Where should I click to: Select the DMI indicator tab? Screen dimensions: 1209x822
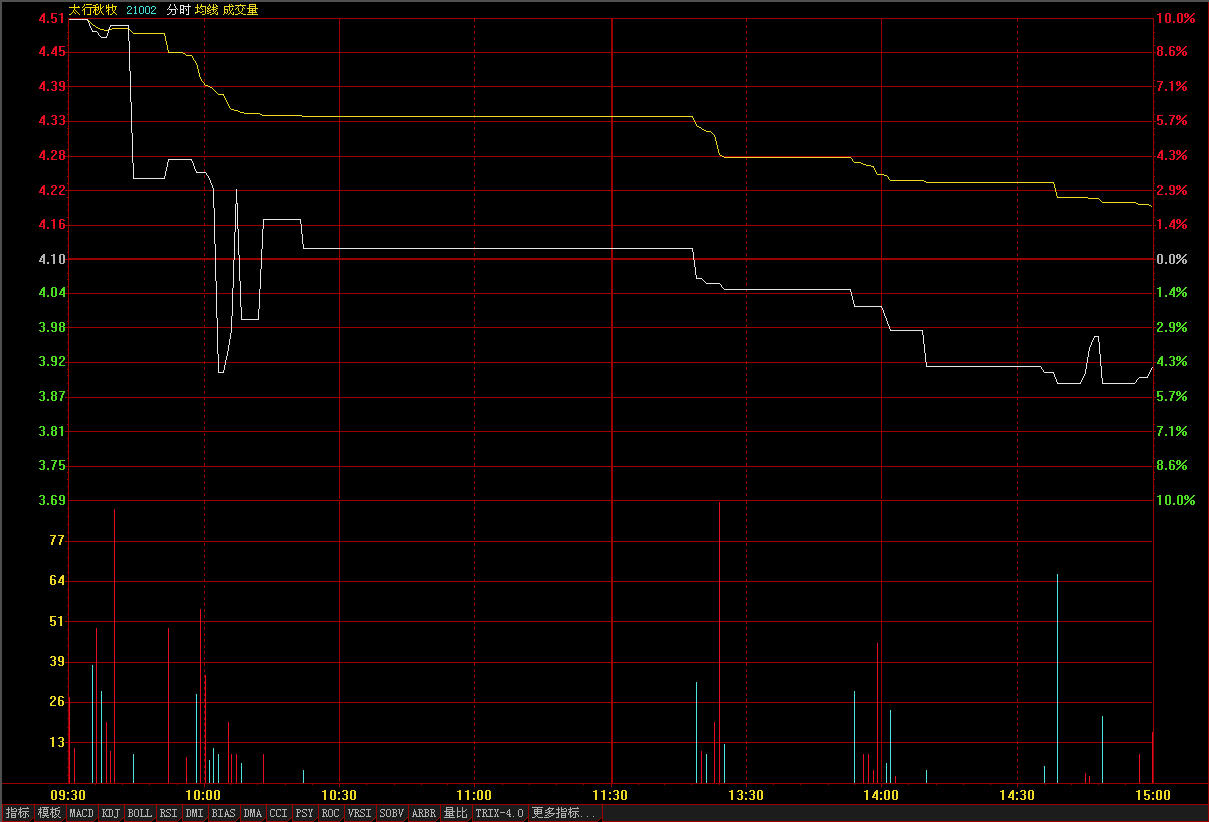tap(195, 813)
